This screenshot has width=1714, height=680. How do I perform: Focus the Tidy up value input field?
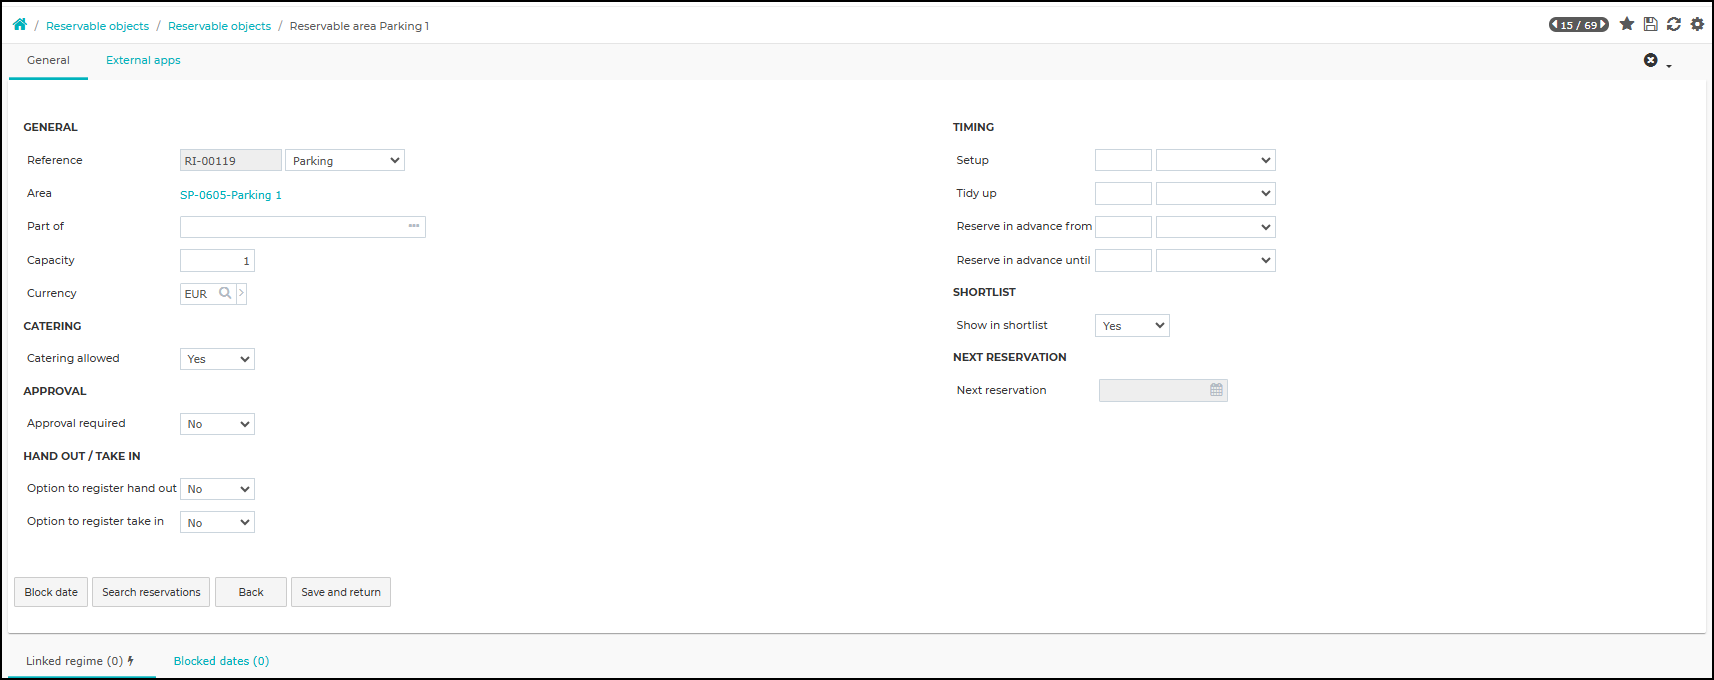click(x=1123, y=193)
